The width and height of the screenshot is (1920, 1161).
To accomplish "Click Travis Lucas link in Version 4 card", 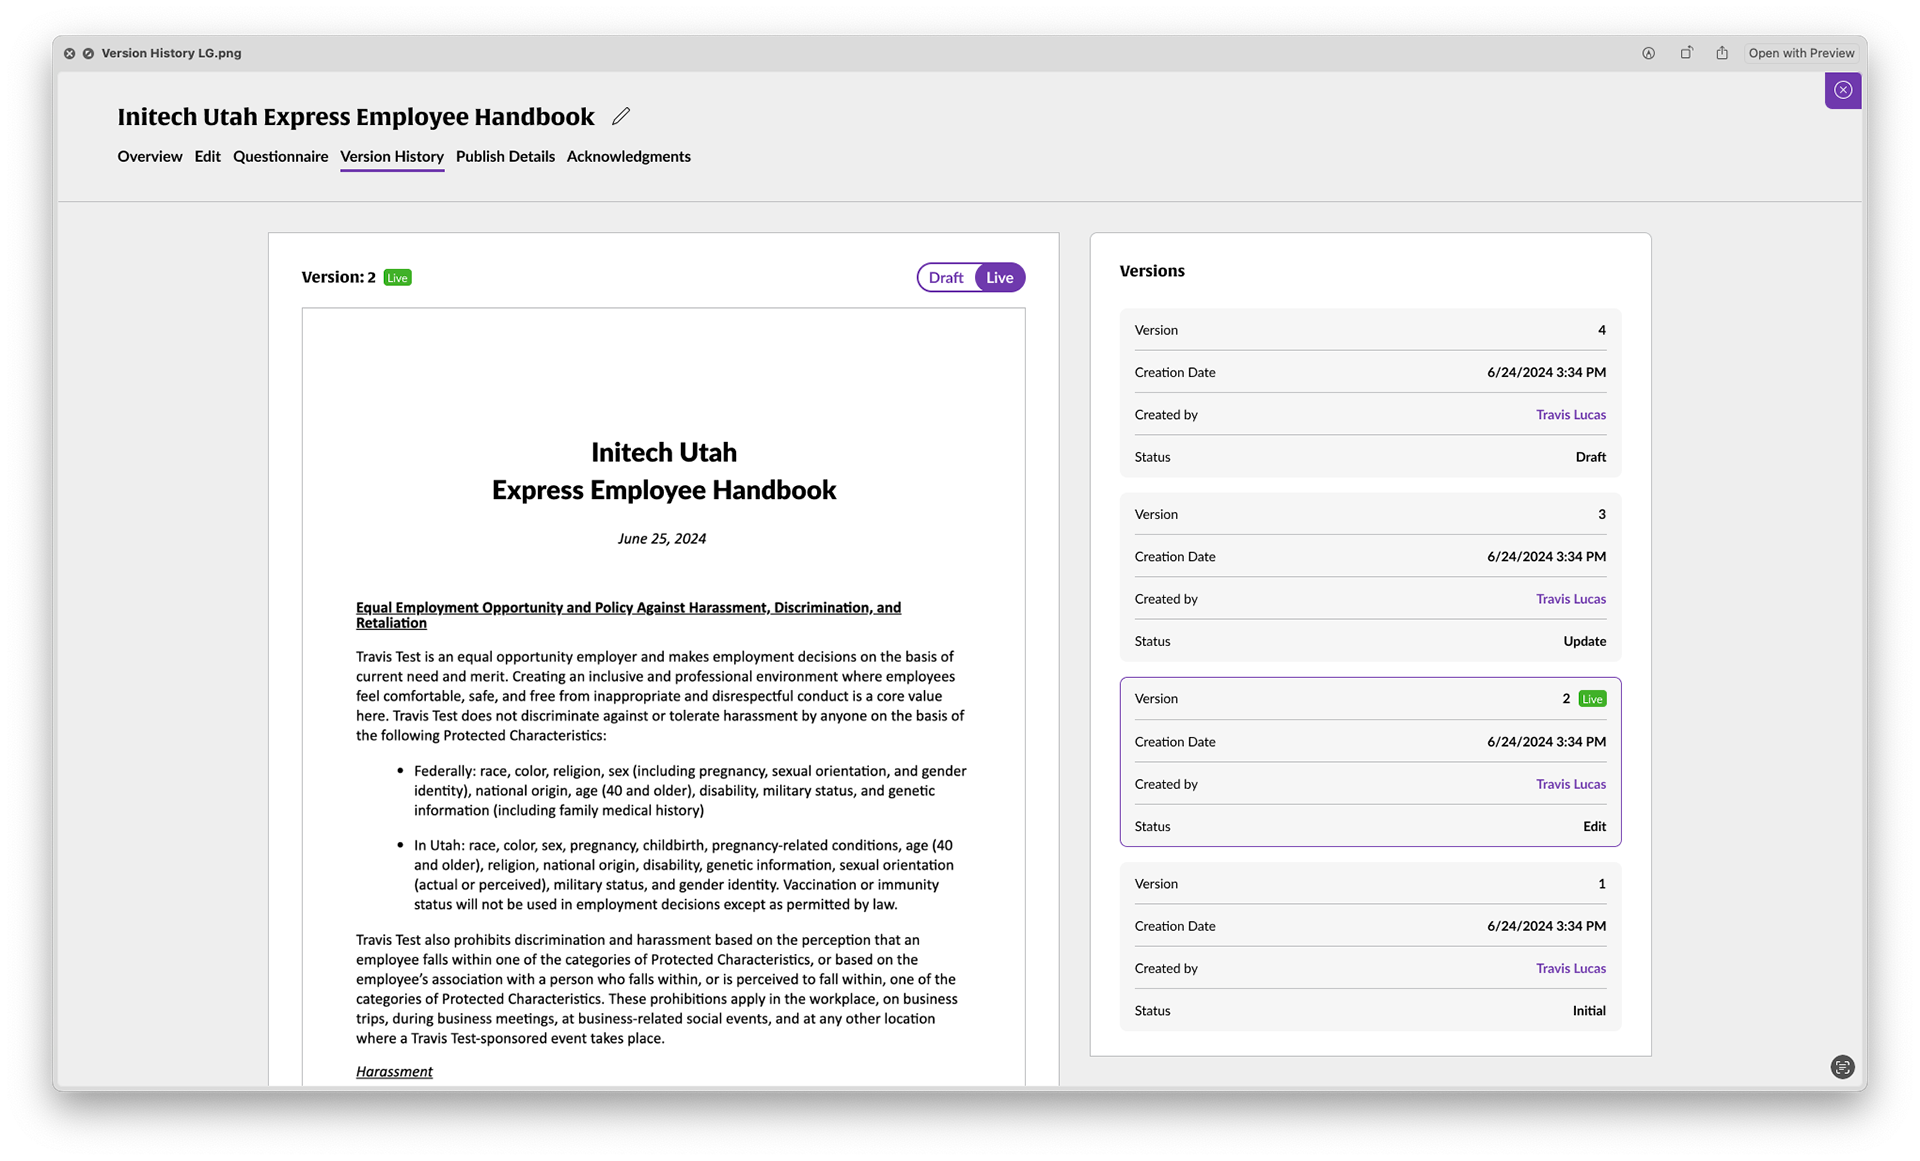I will click(1570, 415).
